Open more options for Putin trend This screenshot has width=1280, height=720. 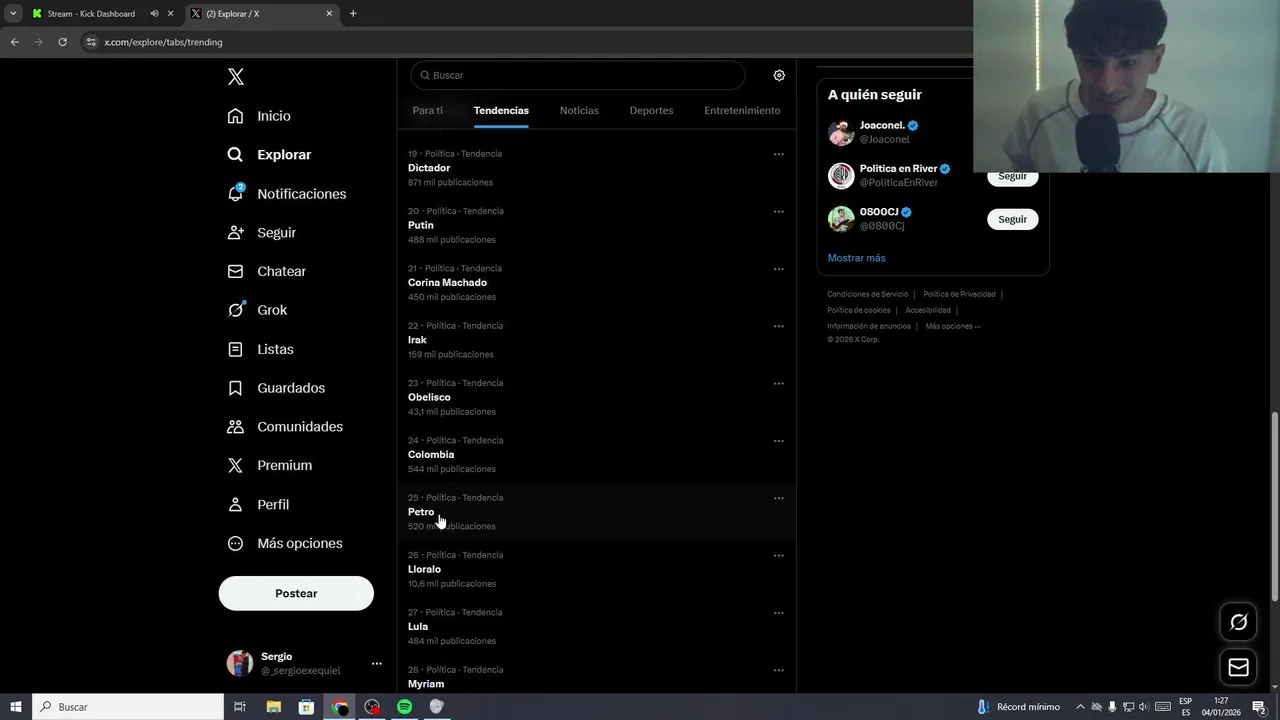pyautogui.click(x=778, y=211)
